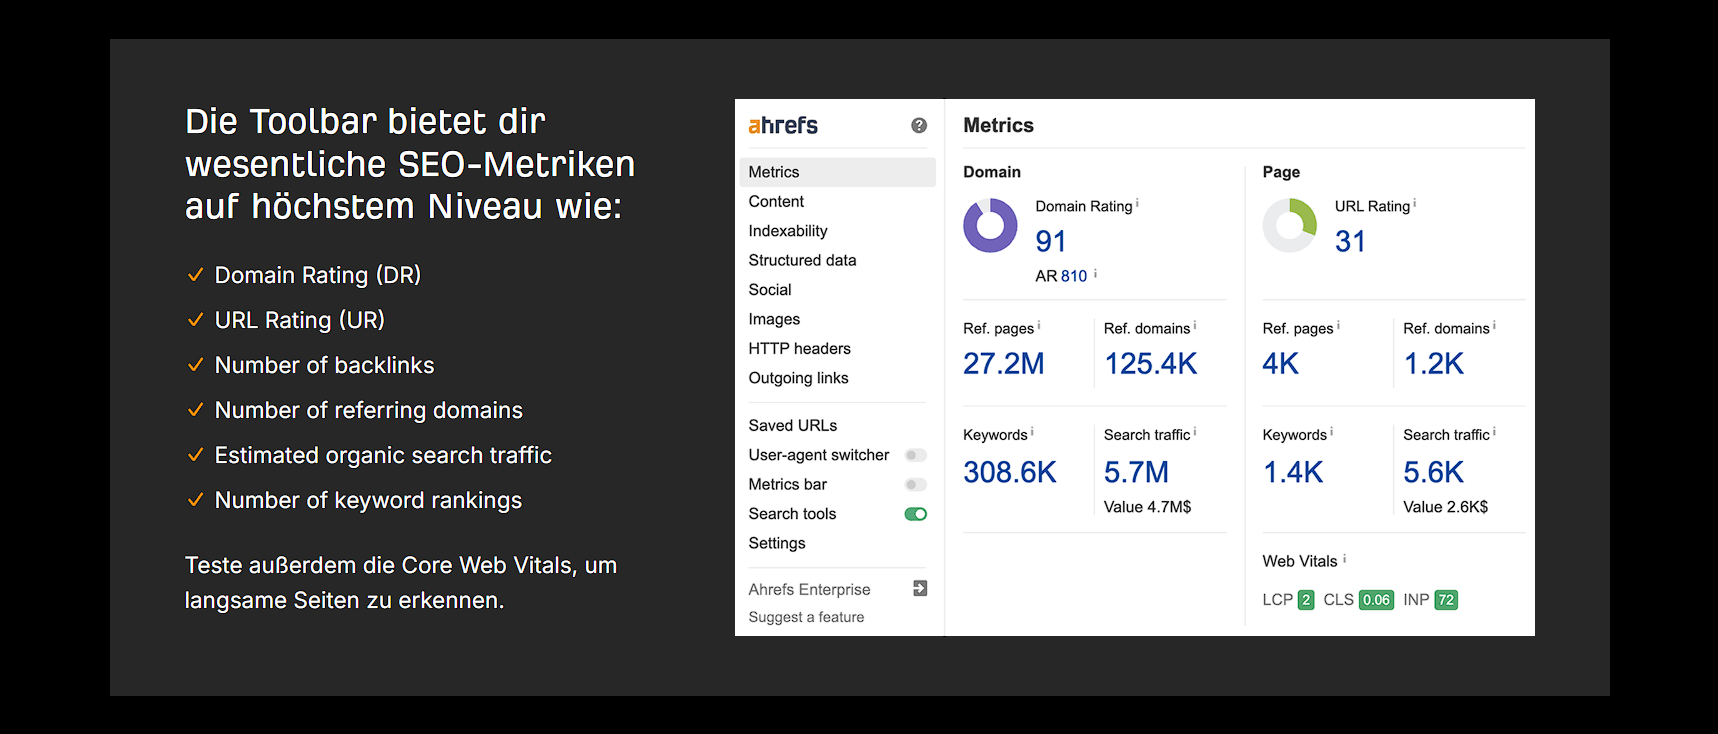Click the Ahrefs Enterprise link
This screenshot has width=1718, height=734.
[x=809, y=589]
